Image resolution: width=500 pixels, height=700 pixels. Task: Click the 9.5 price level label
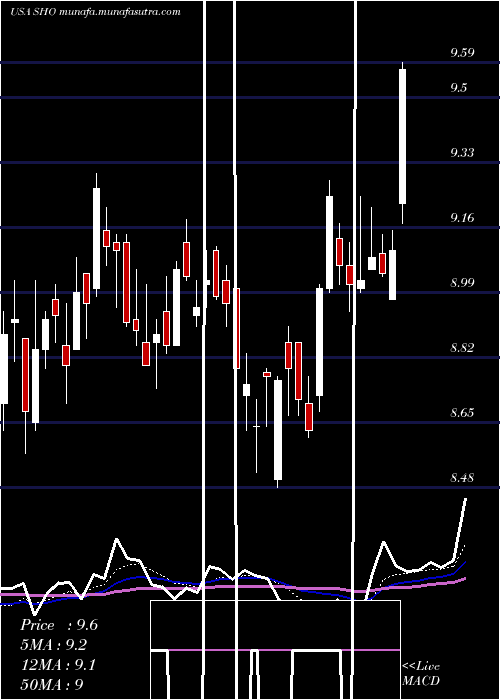(x=458, y=88)
